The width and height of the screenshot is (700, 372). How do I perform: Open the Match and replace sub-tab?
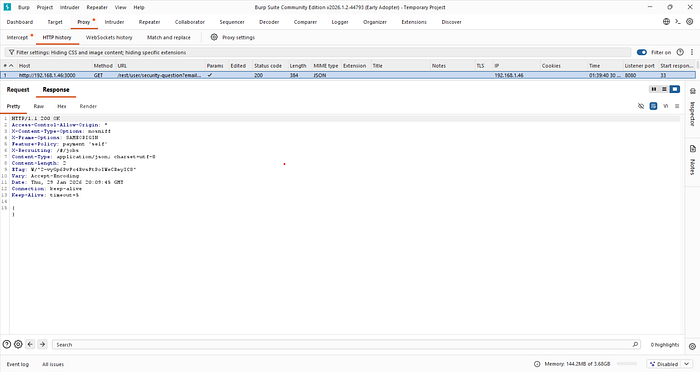pyautogui.click(x=169, y=38)
